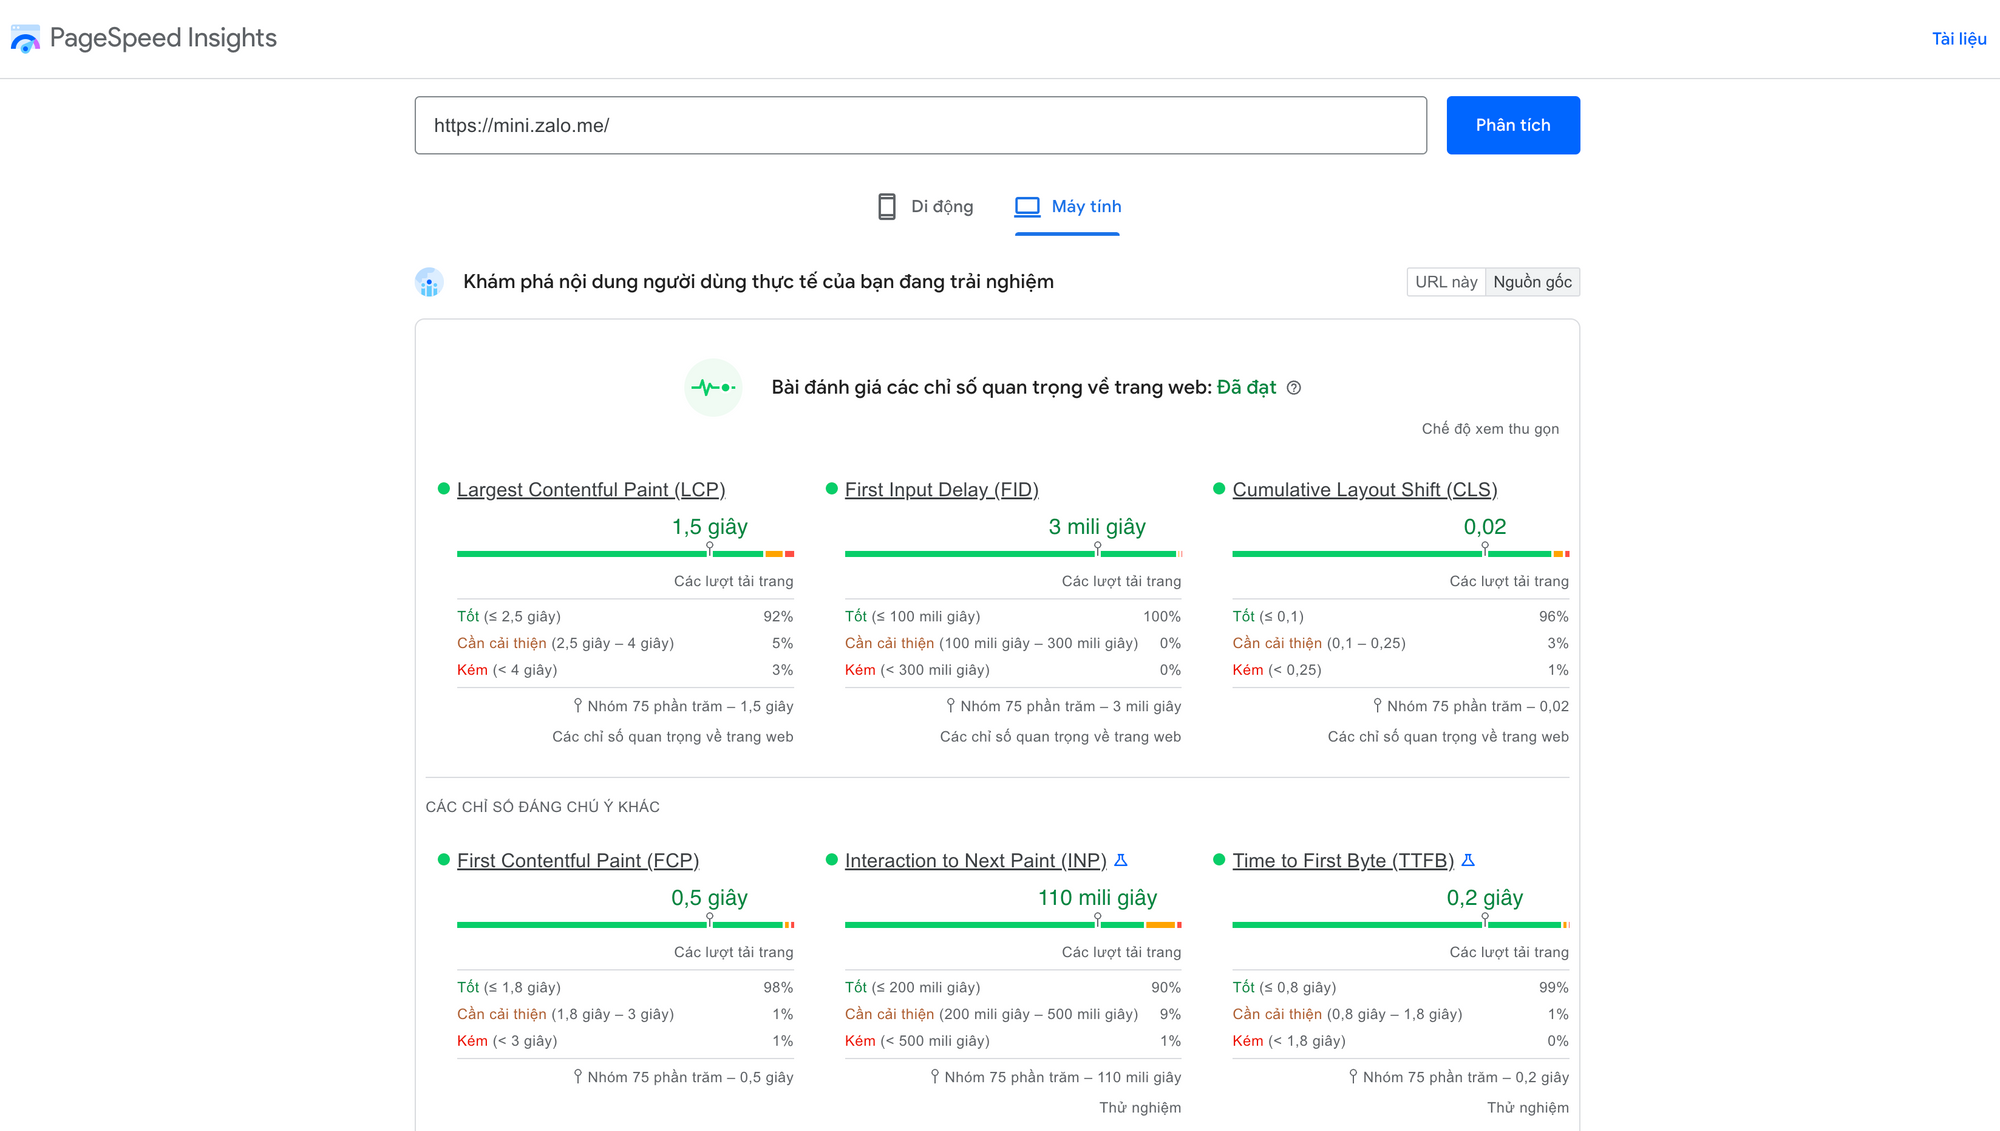This screenshot has width=2000, height=1131.
Task: Click the laptop icon for Máy tính
Action: pos(1027,206)
